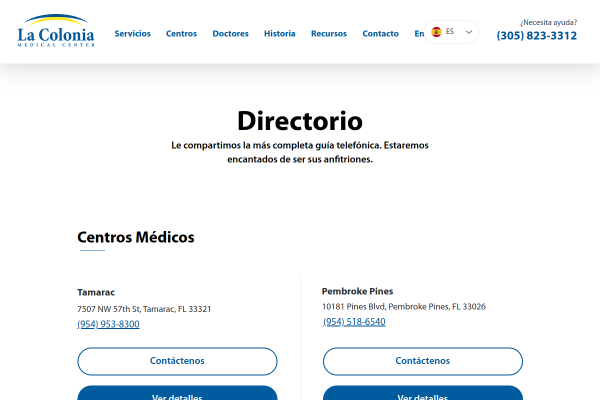The image size is (600, 400).
Task: Click Pembroke Pines phone (954) 518-6540
Action: [354, 322]
